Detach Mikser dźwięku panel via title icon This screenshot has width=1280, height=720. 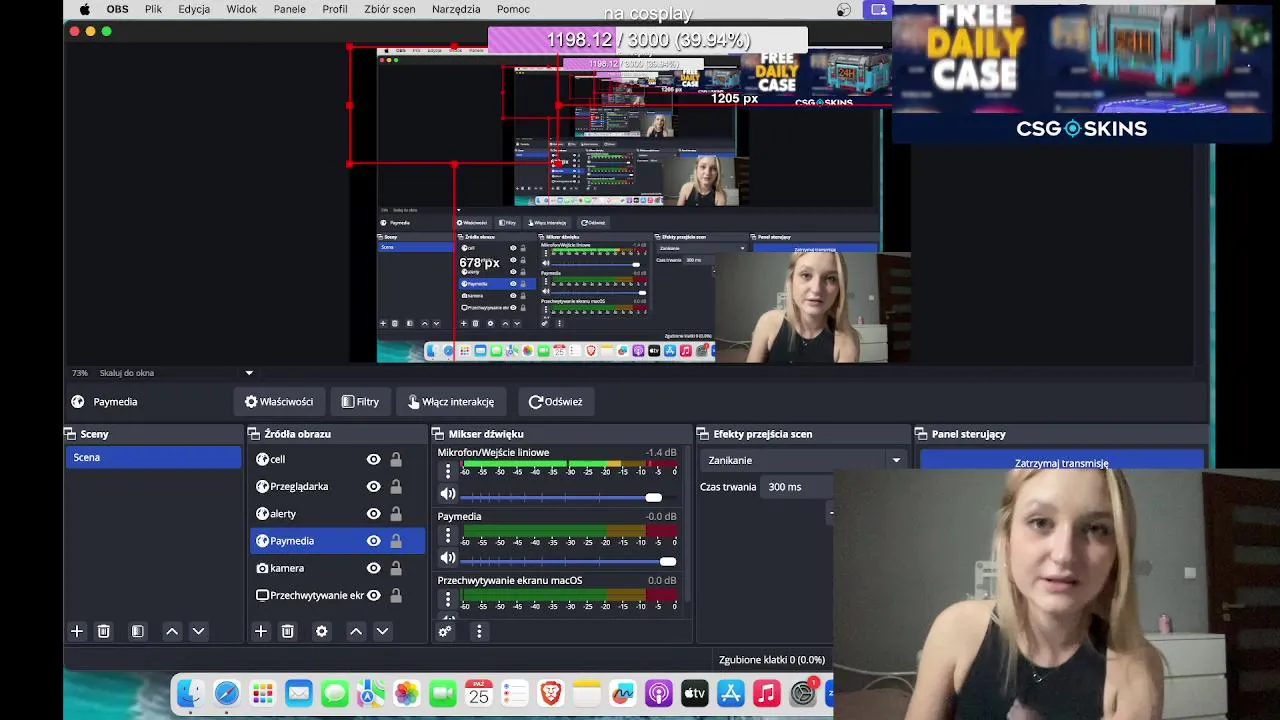click(x=438, y=434)
